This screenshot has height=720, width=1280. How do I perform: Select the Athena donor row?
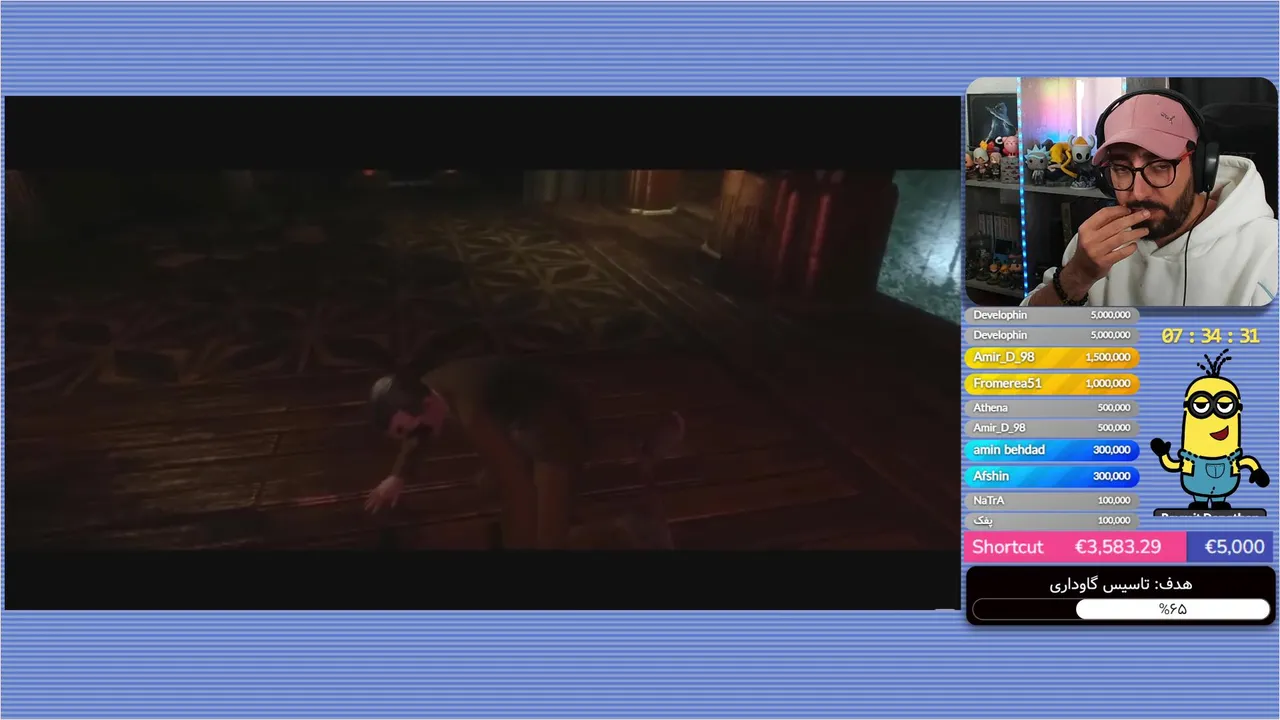[x=1052, y=407]
